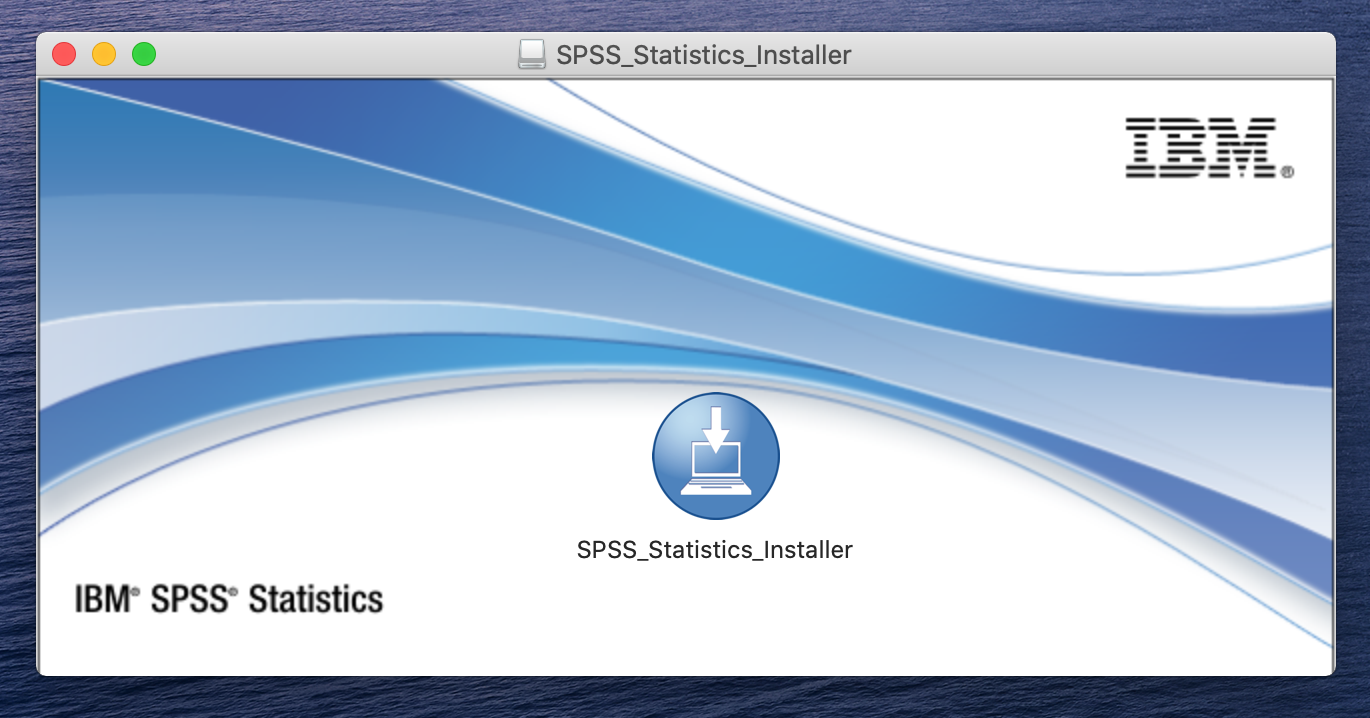The width and height of the screenshot is (1370, 718).
Task: Click the word Statistics in bottom-left branding
Action: (316, 600)
